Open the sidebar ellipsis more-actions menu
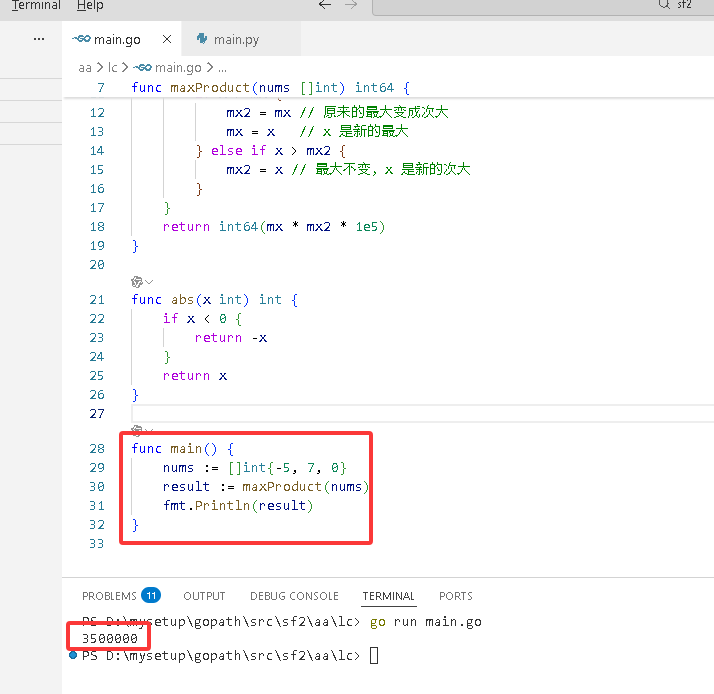714x694 pixels. point(39,39)
